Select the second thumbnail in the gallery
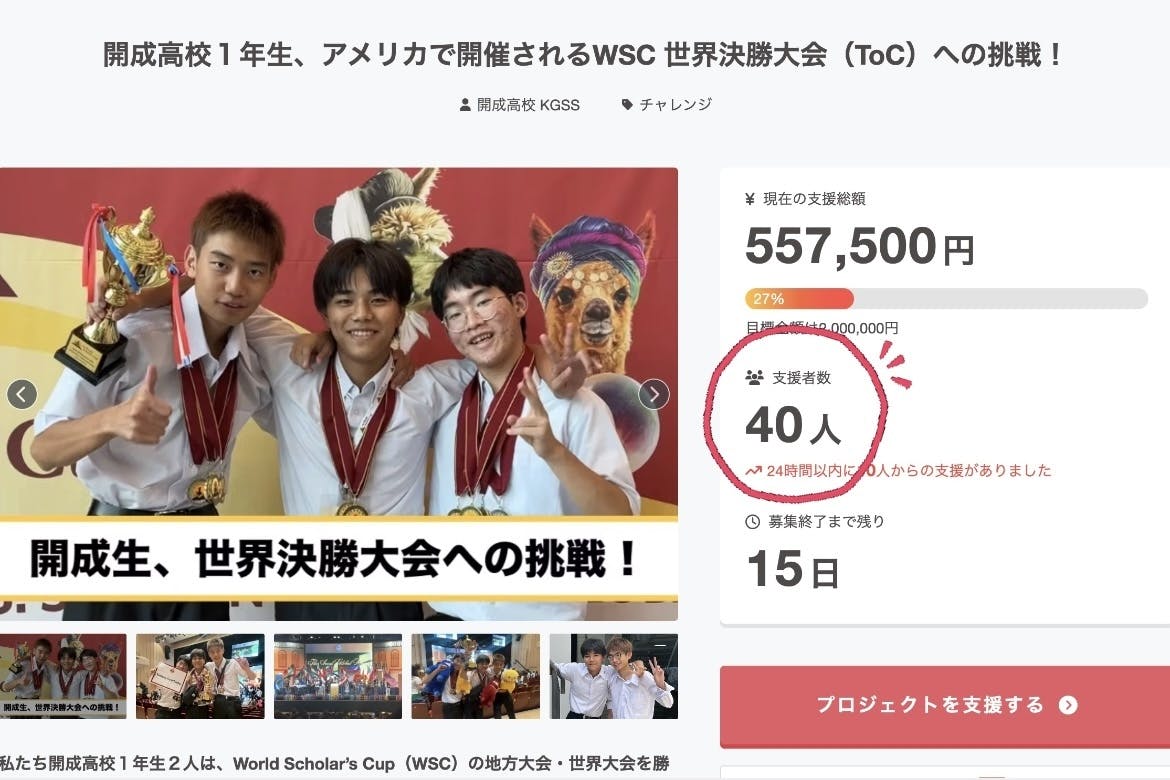The height and width of the screenshot is (780, 1170). coord(200,676)
